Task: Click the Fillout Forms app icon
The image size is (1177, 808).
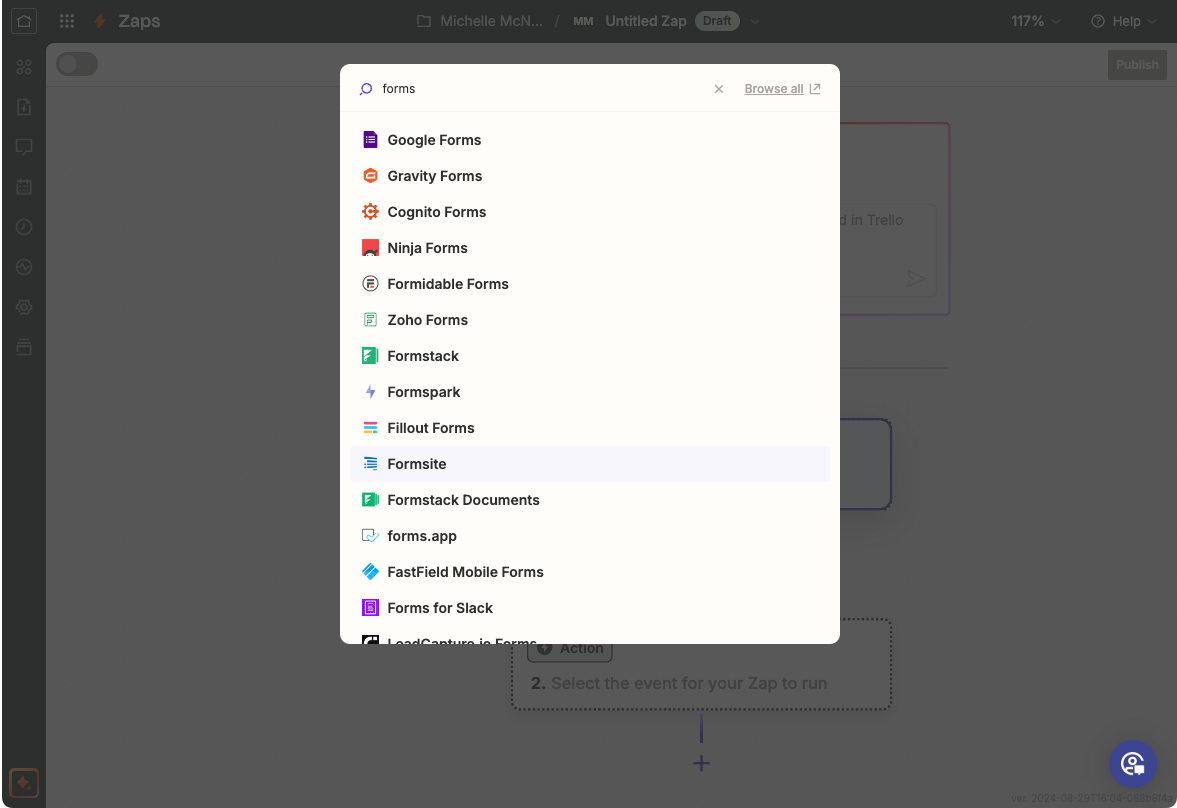Action: (x=370, y=428)
